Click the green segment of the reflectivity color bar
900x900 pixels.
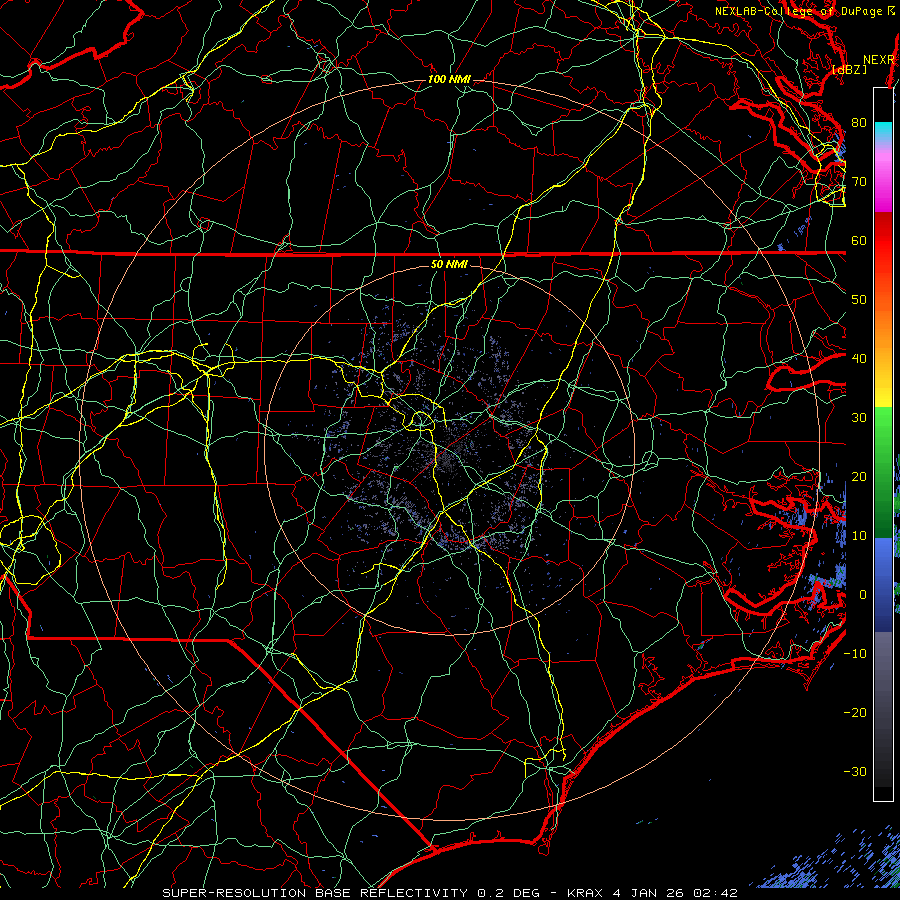pos(883,472)
